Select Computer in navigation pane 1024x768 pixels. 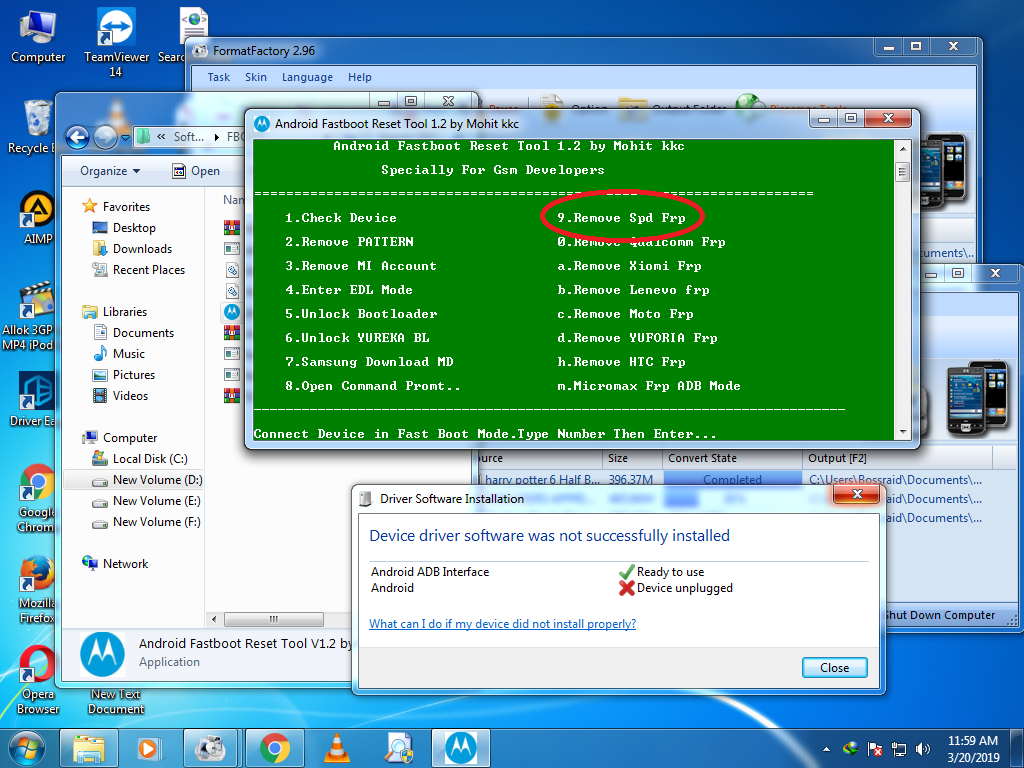coord(120,438)
